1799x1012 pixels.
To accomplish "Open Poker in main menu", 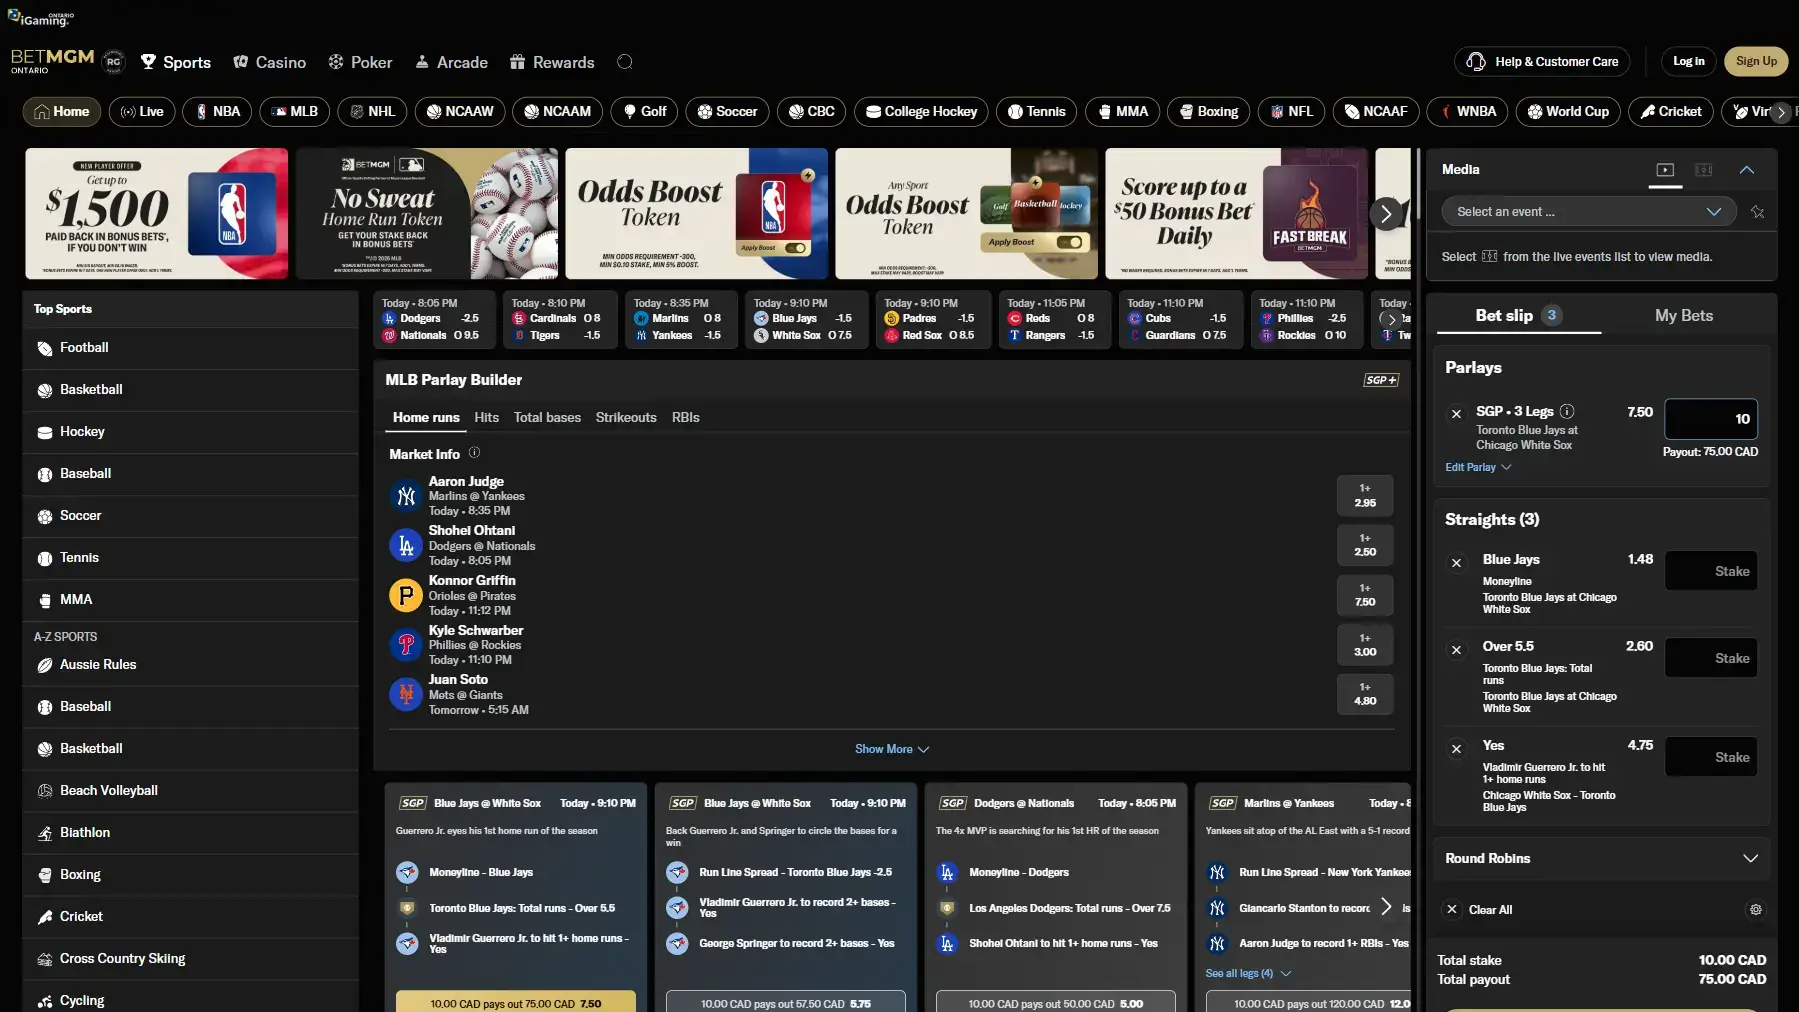I will [x=360, y=62].
